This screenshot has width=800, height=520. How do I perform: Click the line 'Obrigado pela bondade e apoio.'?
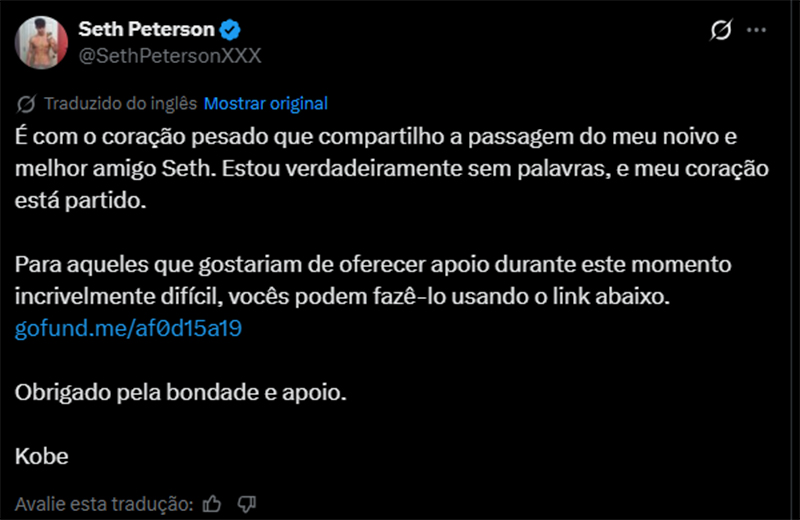181,393
